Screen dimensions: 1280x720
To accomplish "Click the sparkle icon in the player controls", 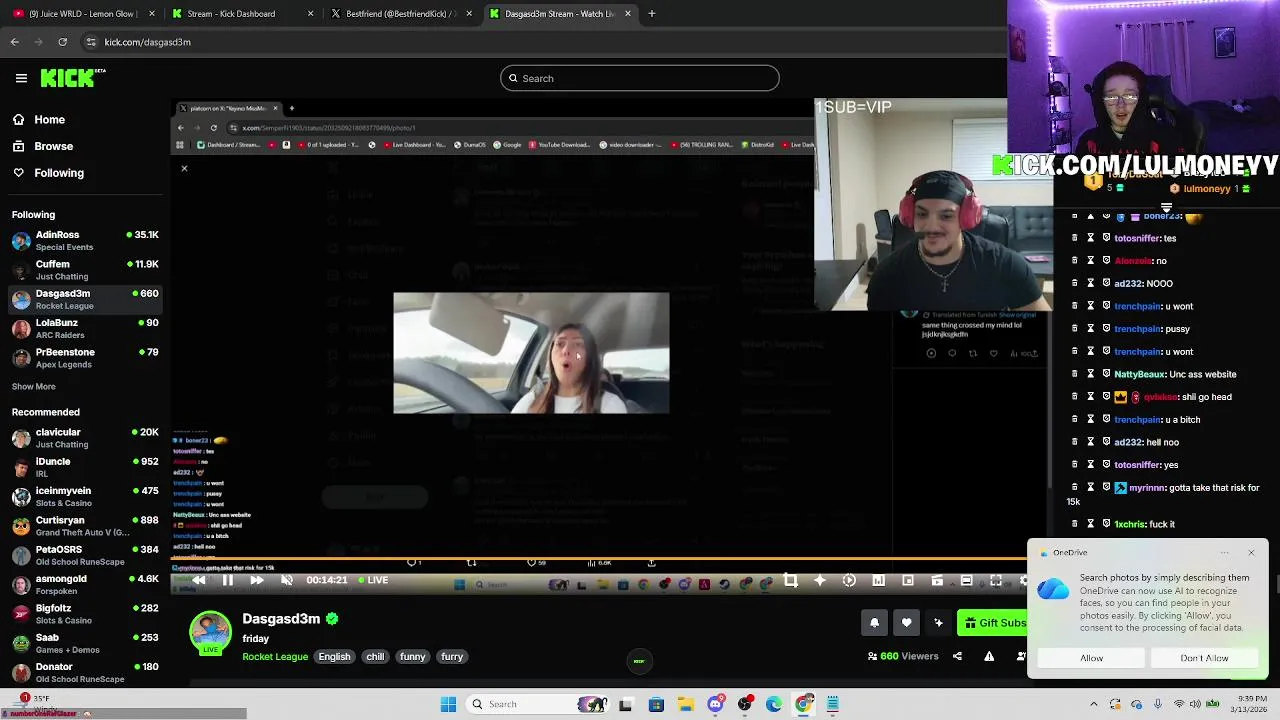I will click(820, 580).
